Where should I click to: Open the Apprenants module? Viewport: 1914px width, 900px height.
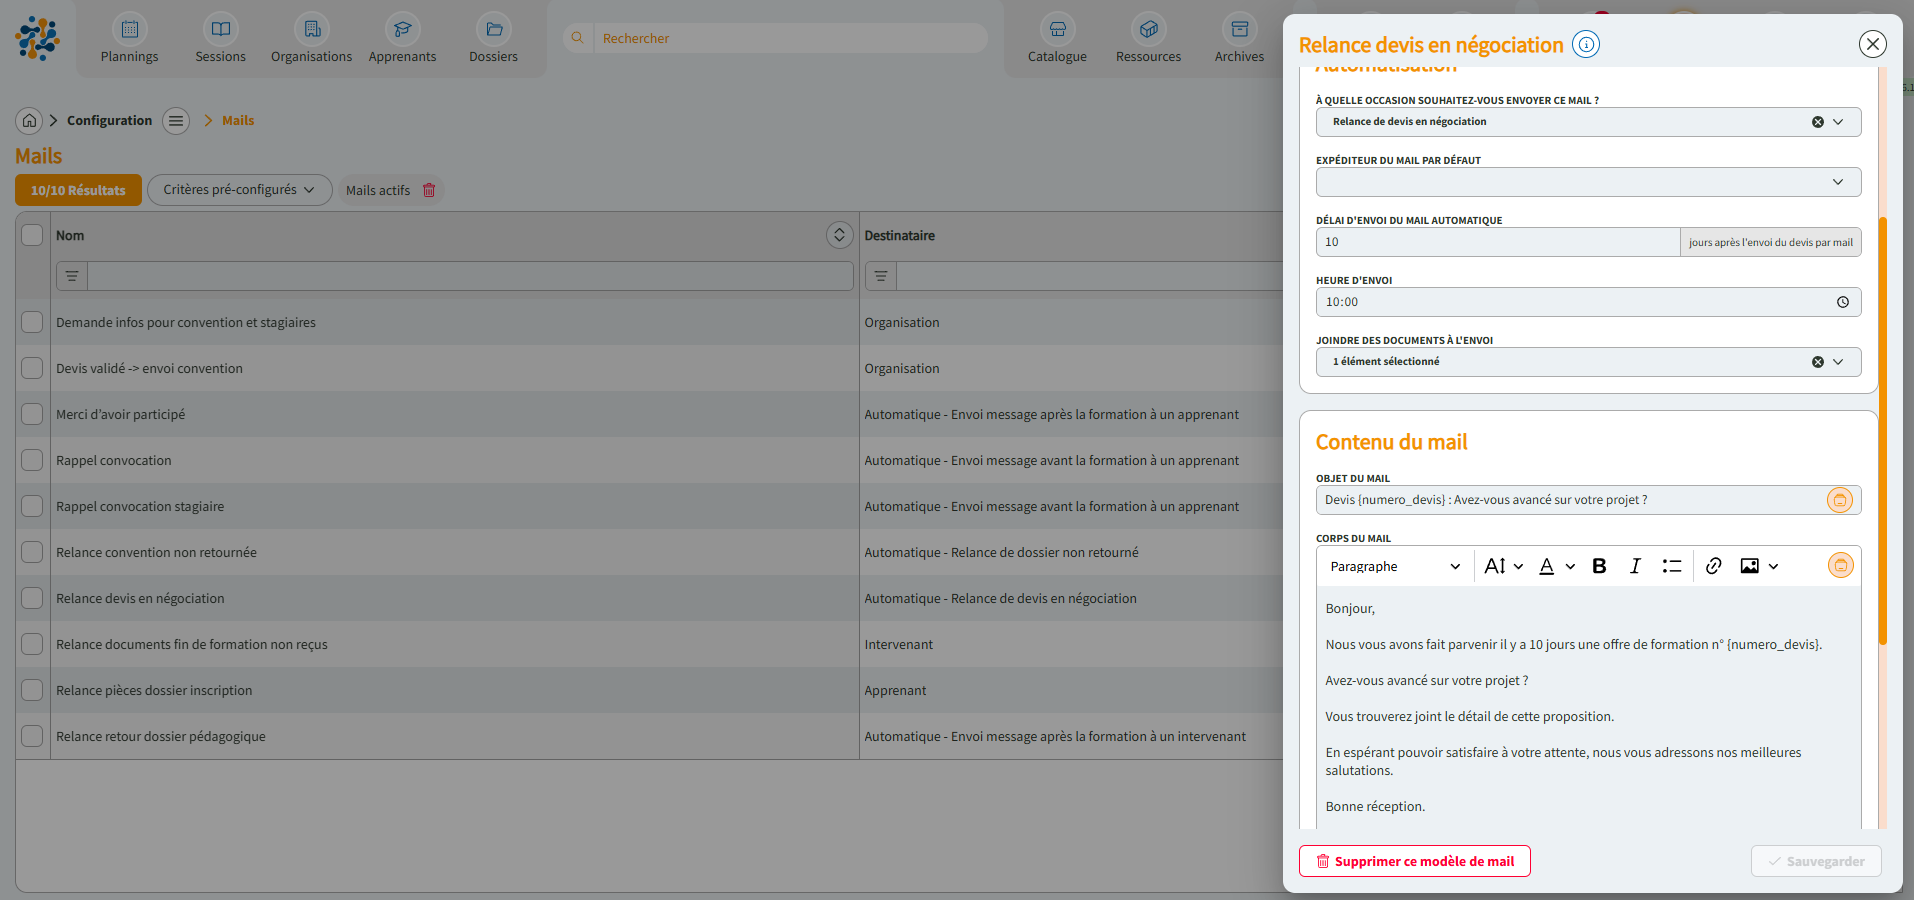pyautogui.click(x=402, y=38)
